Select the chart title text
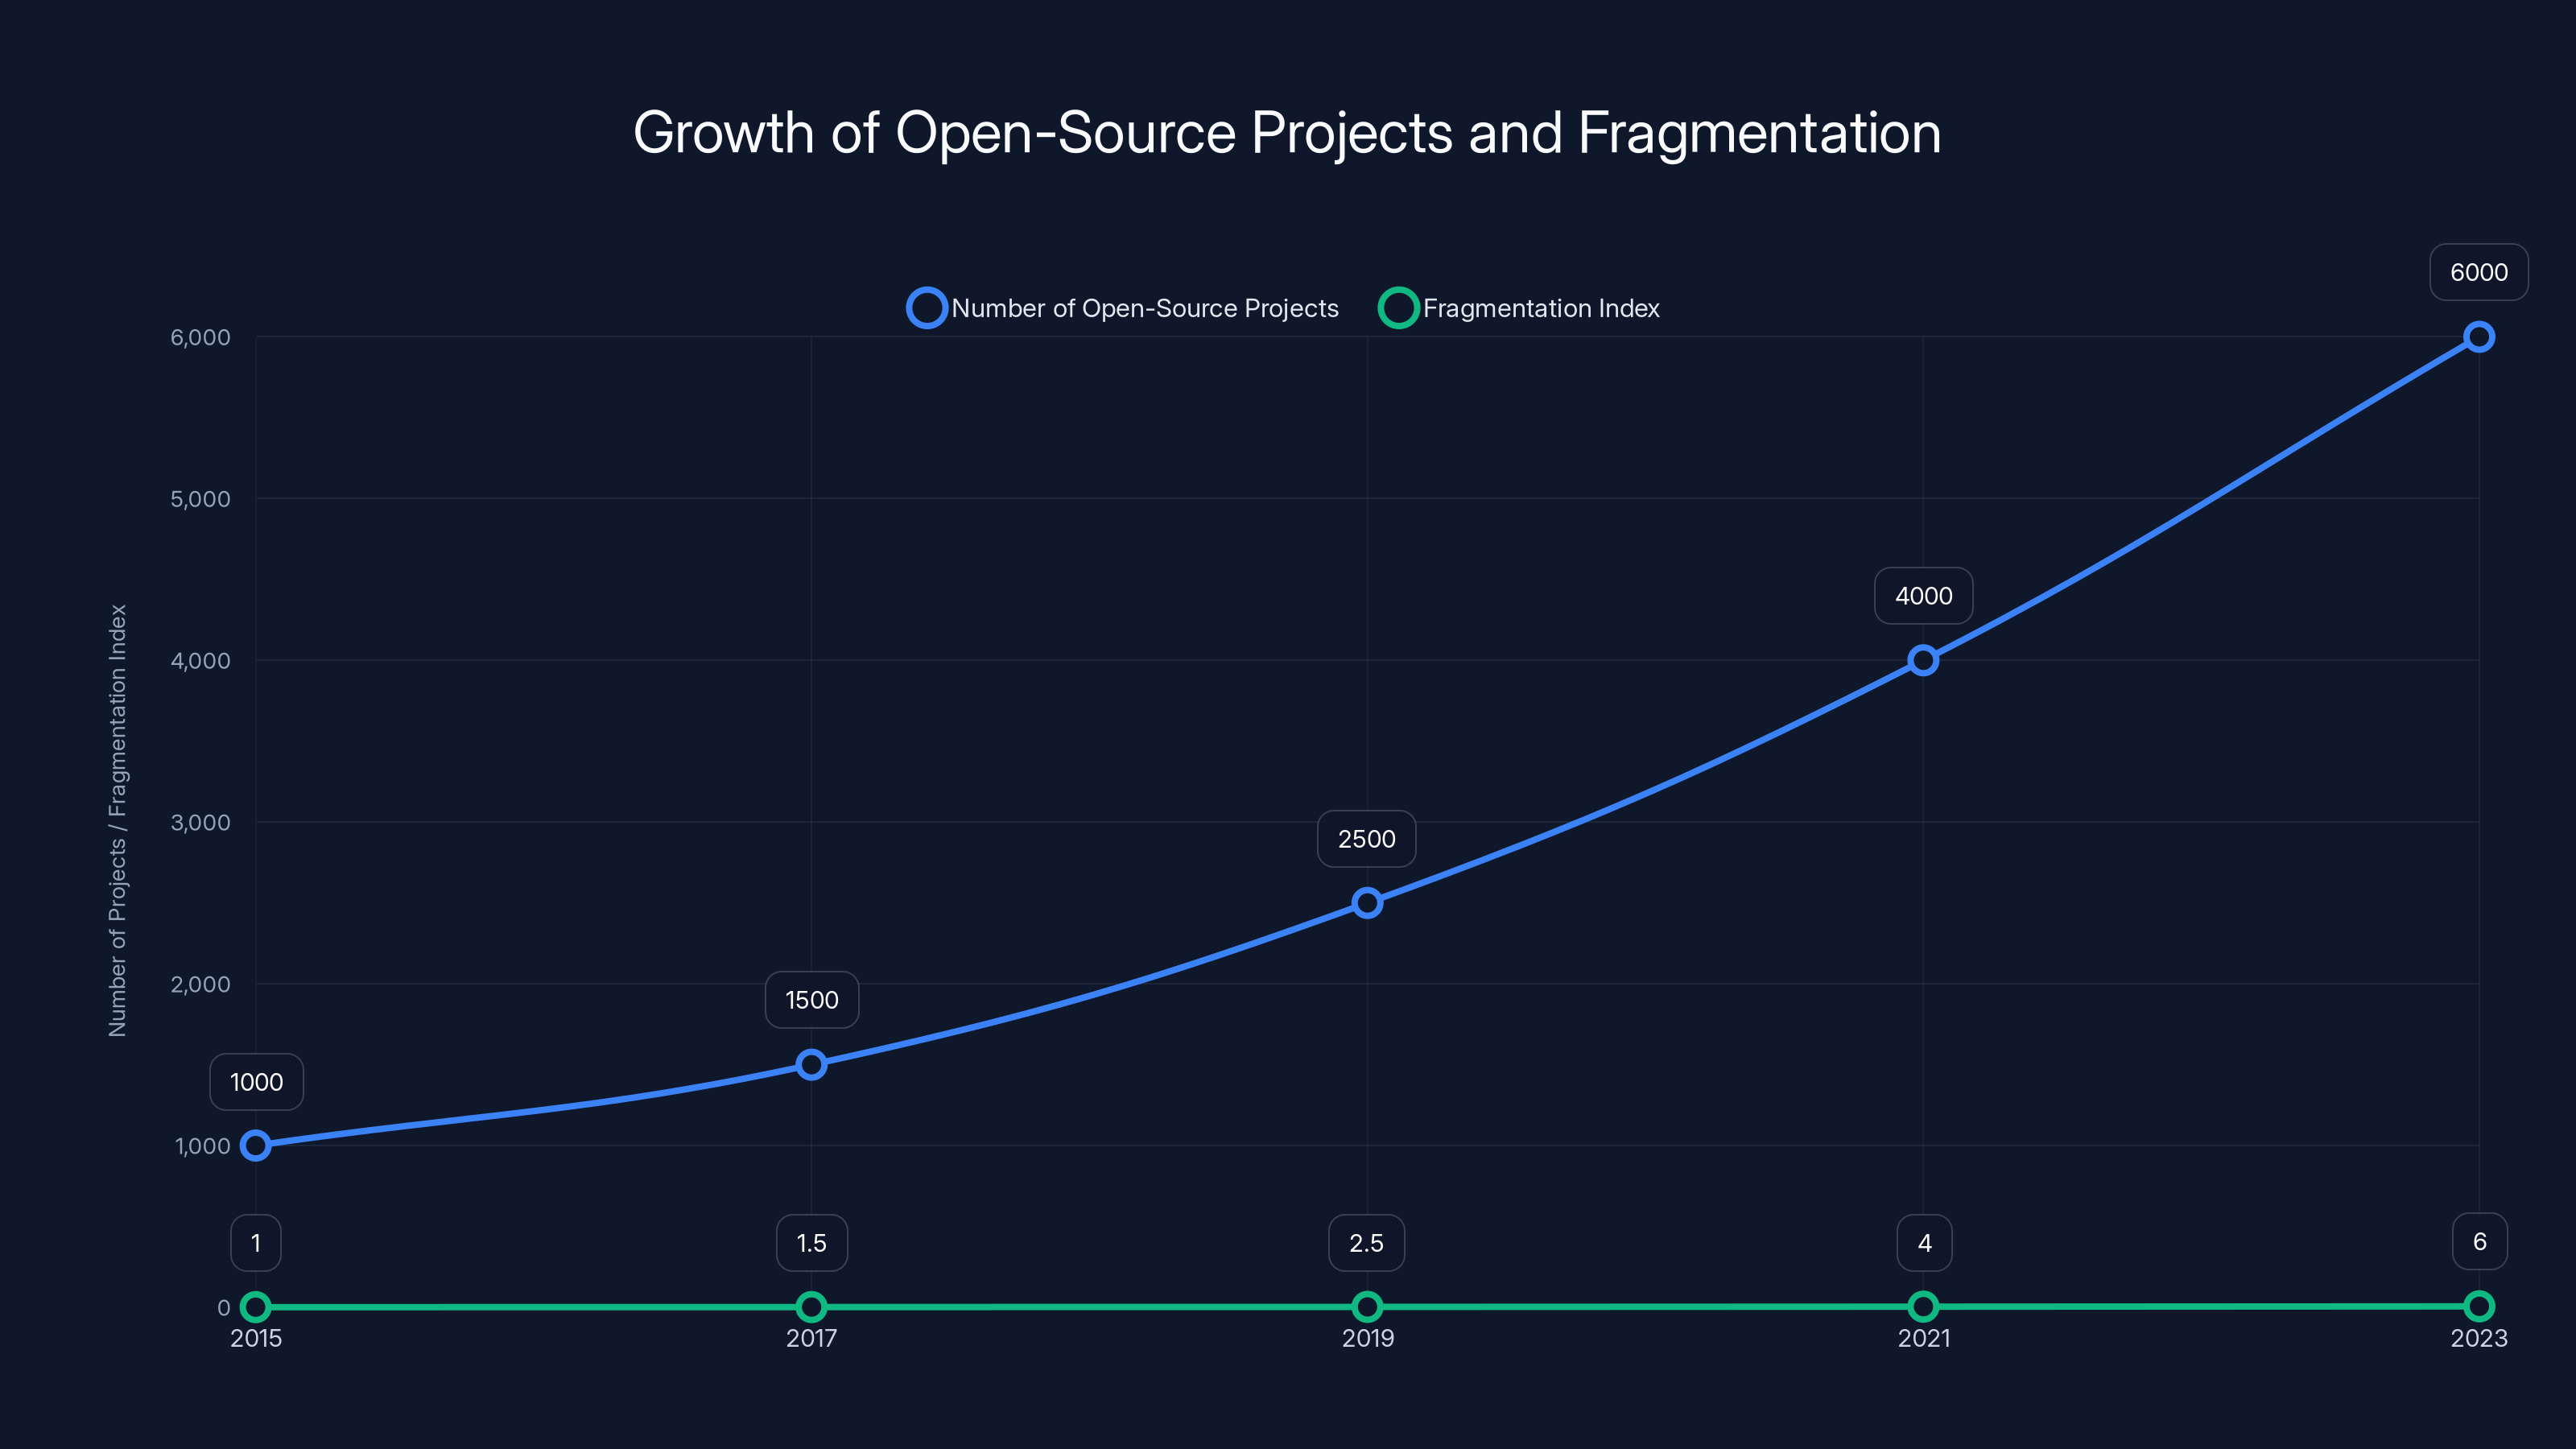This screenshot has height=1449, width=2576. click(x=1287, y=131)
